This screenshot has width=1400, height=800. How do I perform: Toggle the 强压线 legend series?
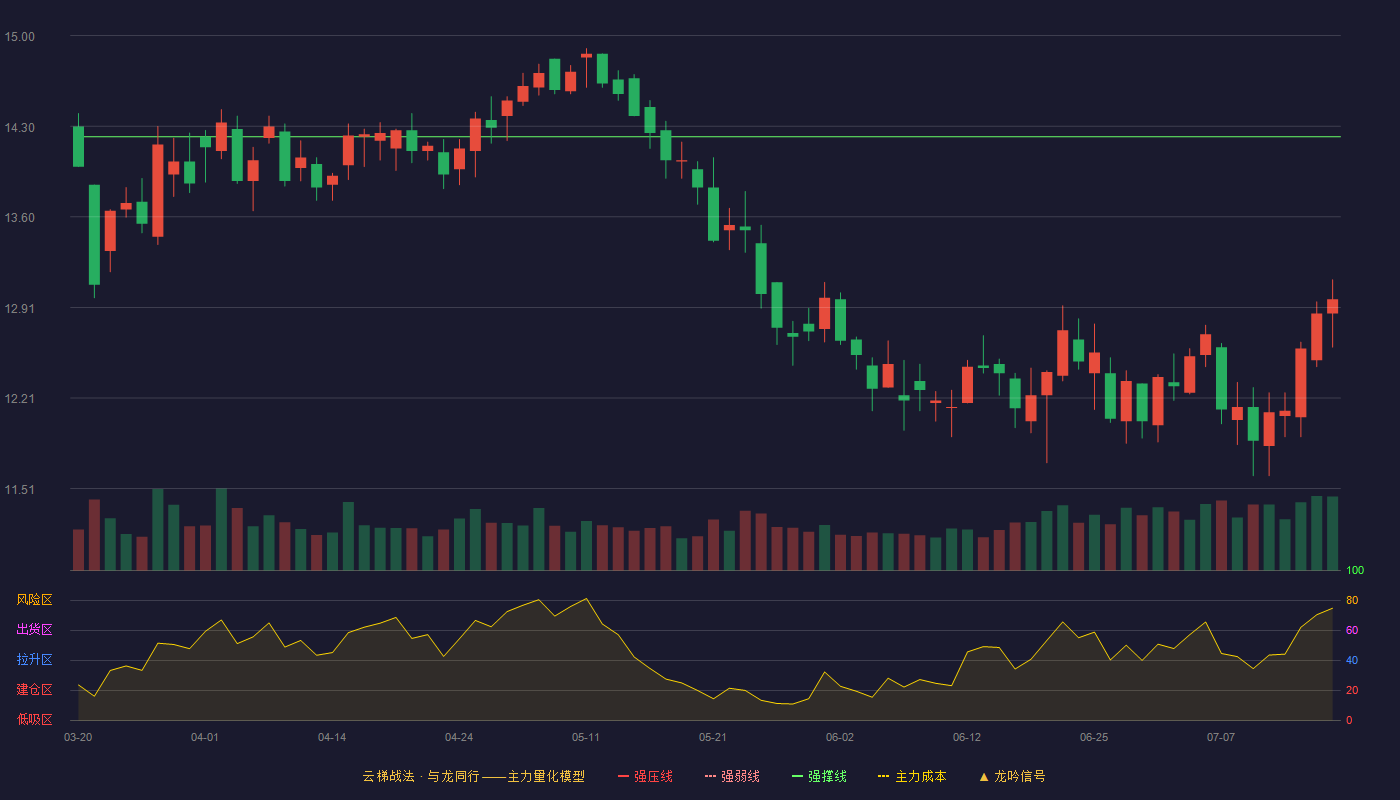pos(645,776)
